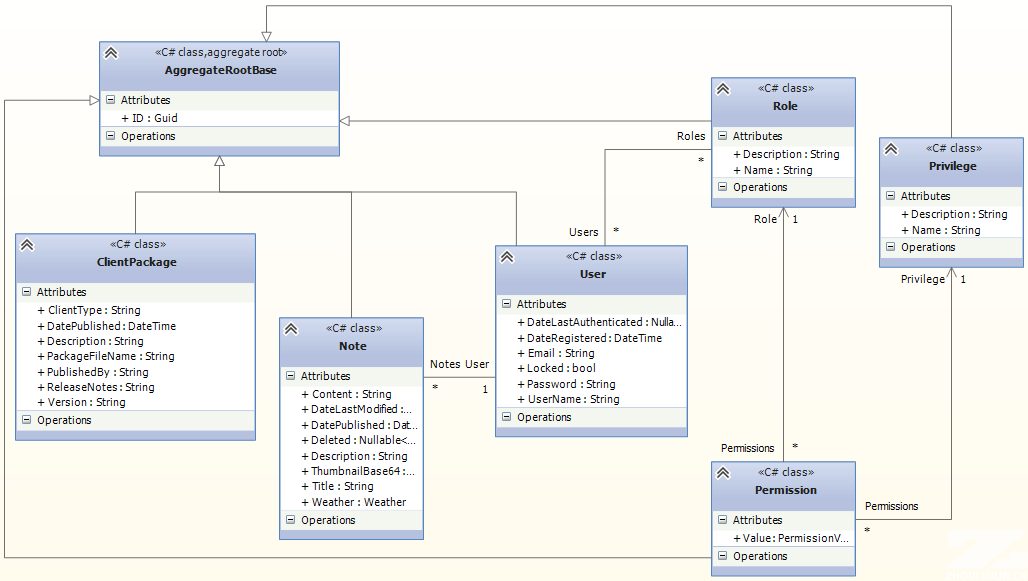The height and width of the screenshot is (581, 1028).
Task: Collapse Attributes section in AggregateRootBase
Action: (110, 100)
